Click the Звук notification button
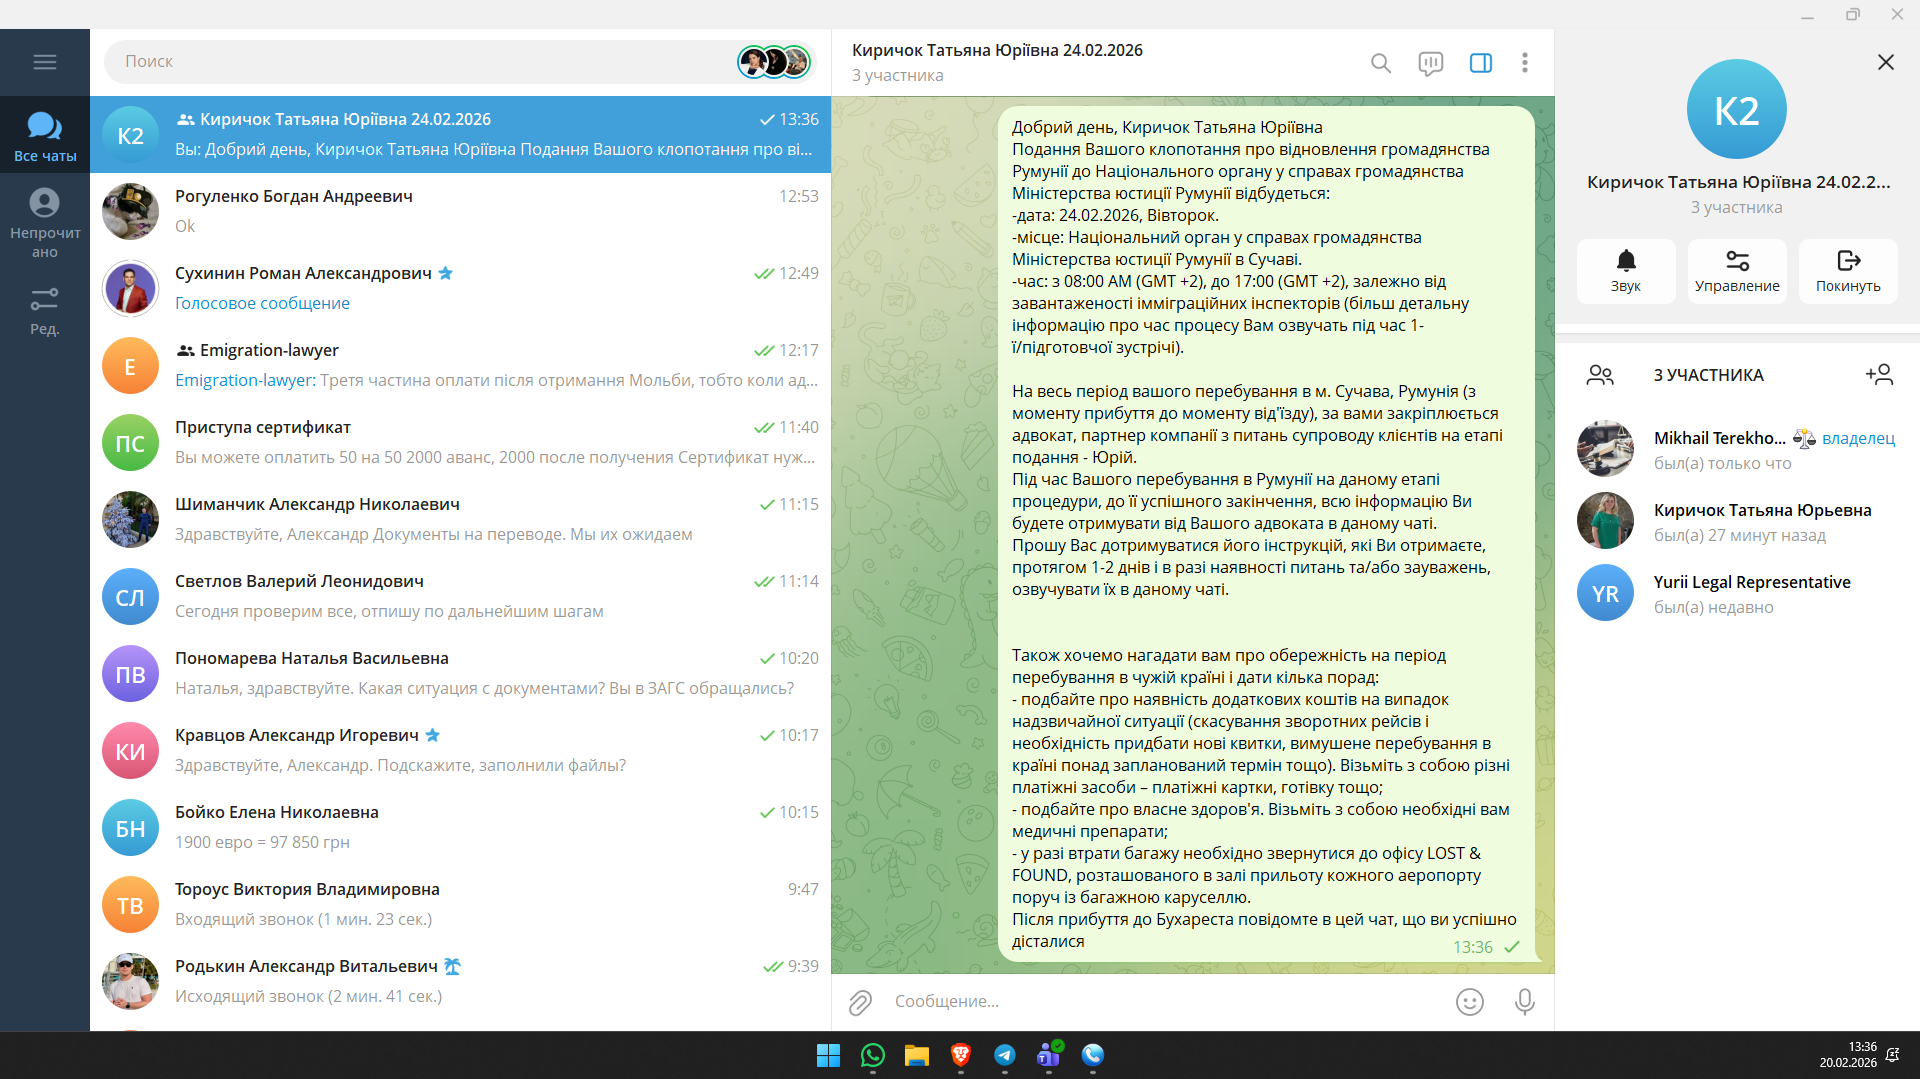The height and width of the screenshot is (1079, 1920). pos(1626,270)
